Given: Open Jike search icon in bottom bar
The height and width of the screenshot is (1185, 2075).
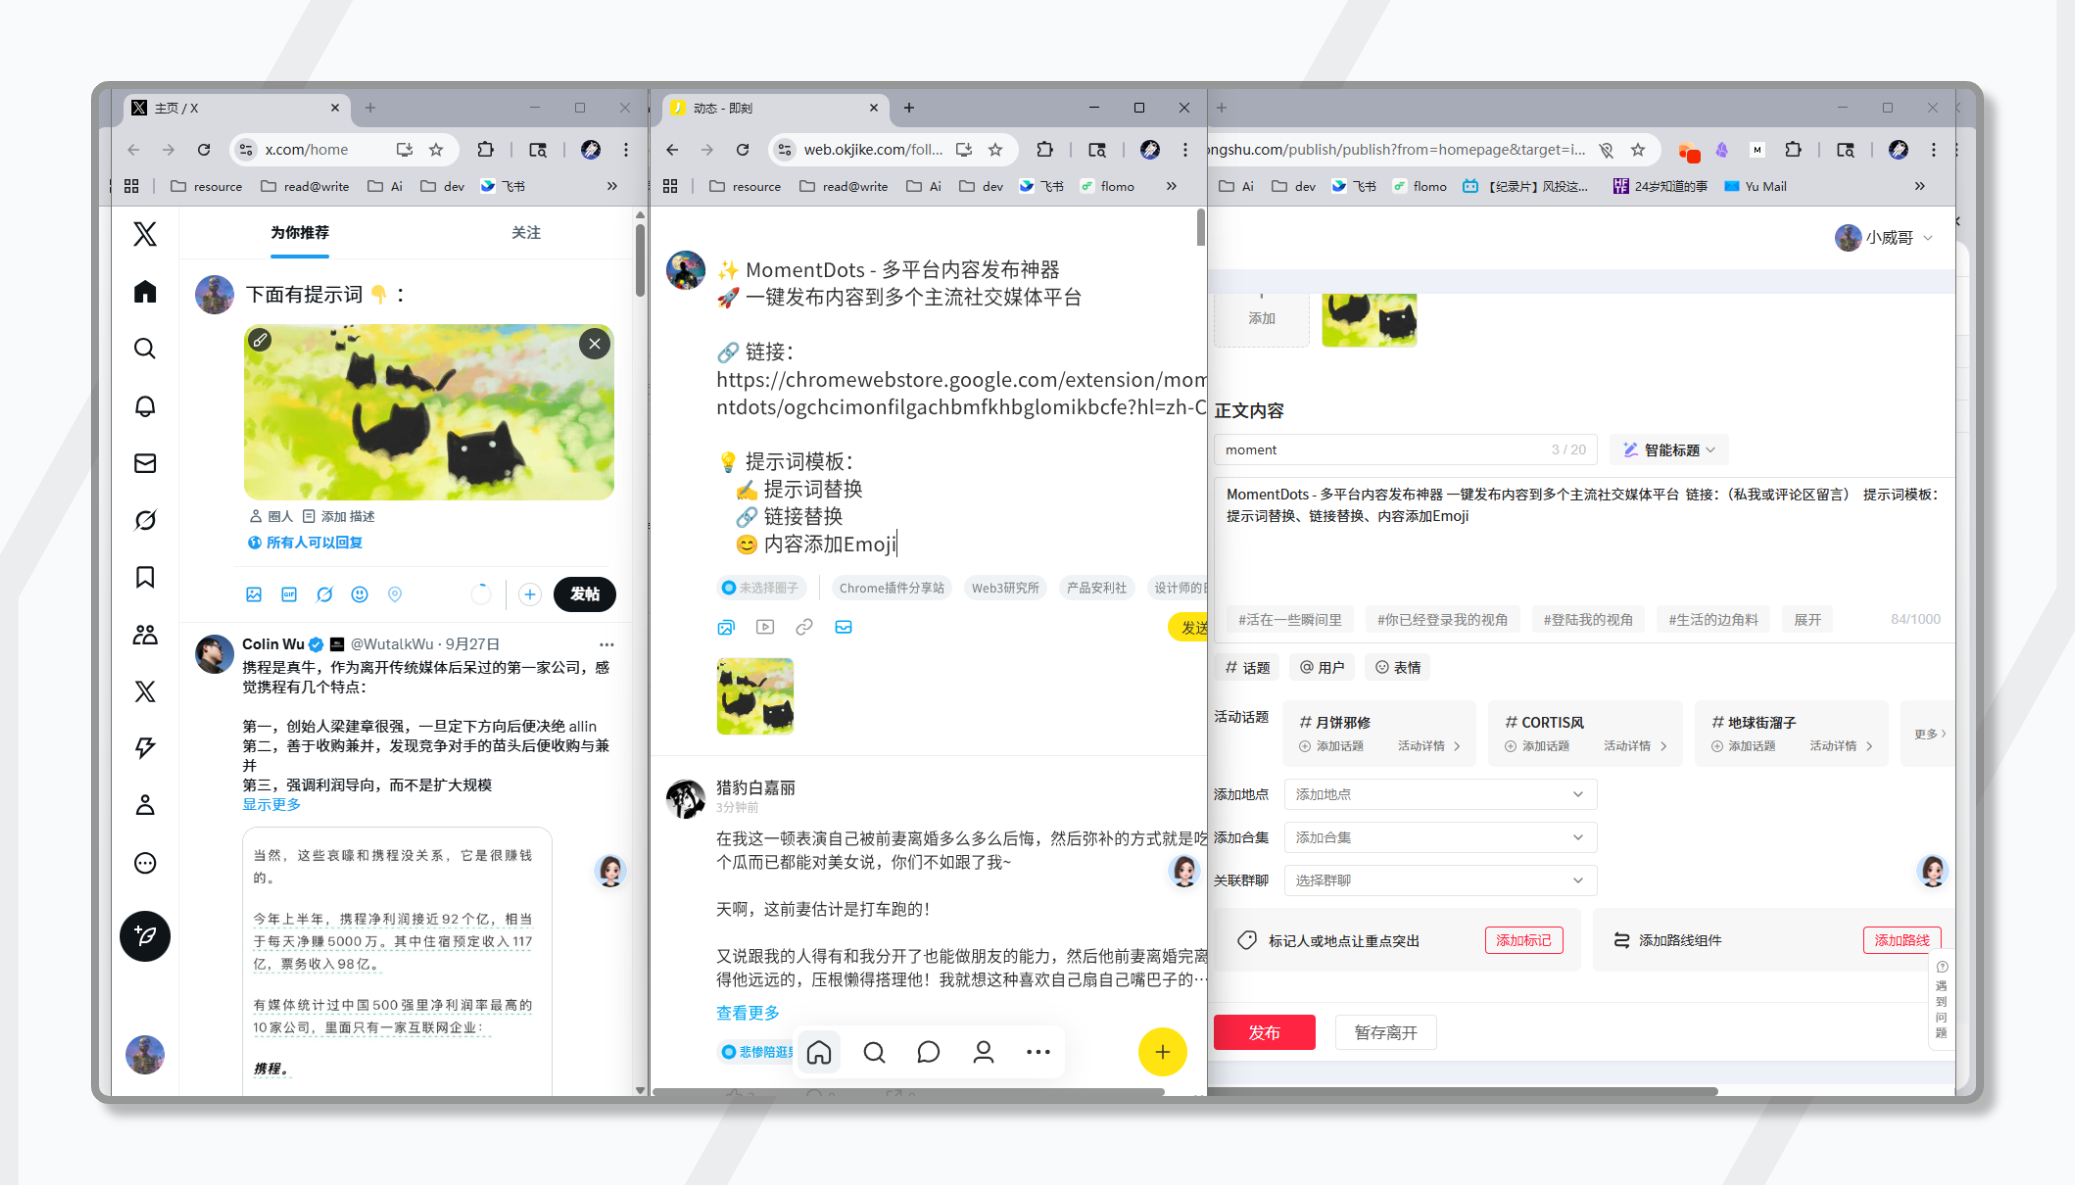Looking at the screenshot, I should 874,1052.
